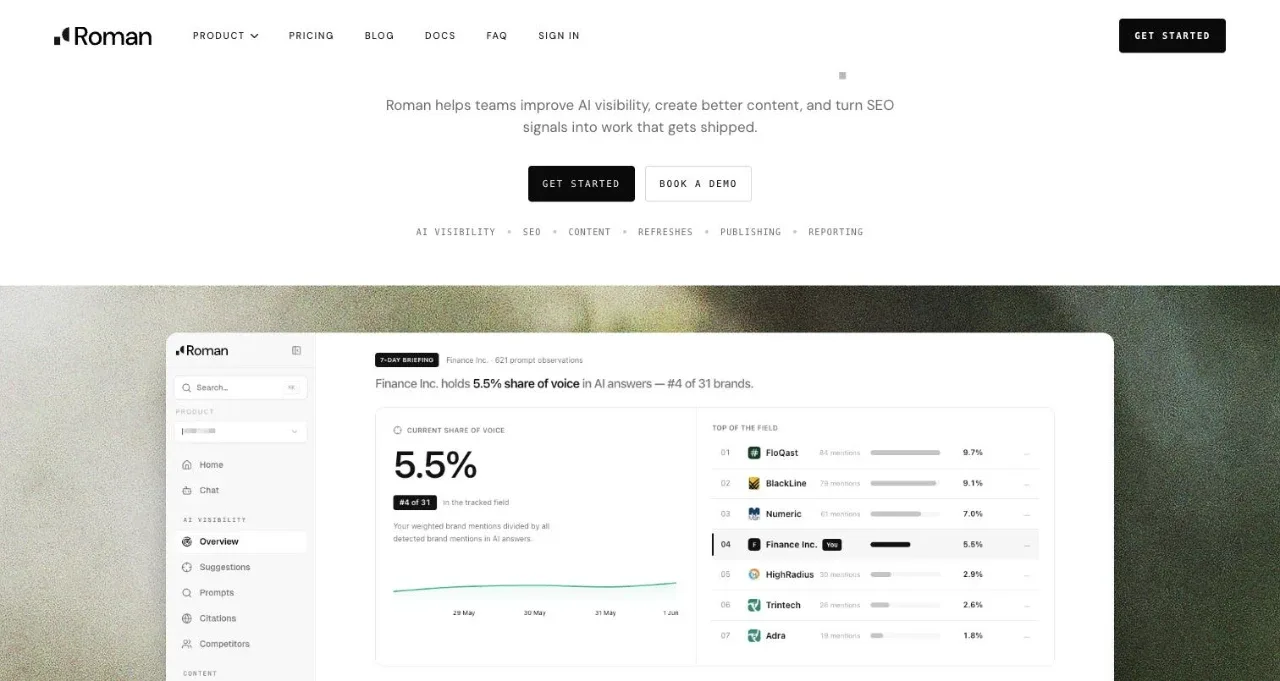Image resolution: width=1280 pixels, height=681 pixels.
Task: Open the Product dropdown in the navigation bar
Action: pyautogui.click(x=226, y=36)
